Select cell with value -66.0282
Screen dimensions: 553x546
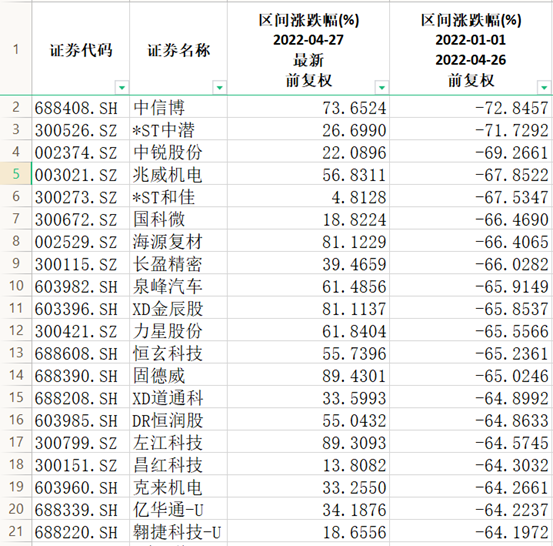point(471,263)
